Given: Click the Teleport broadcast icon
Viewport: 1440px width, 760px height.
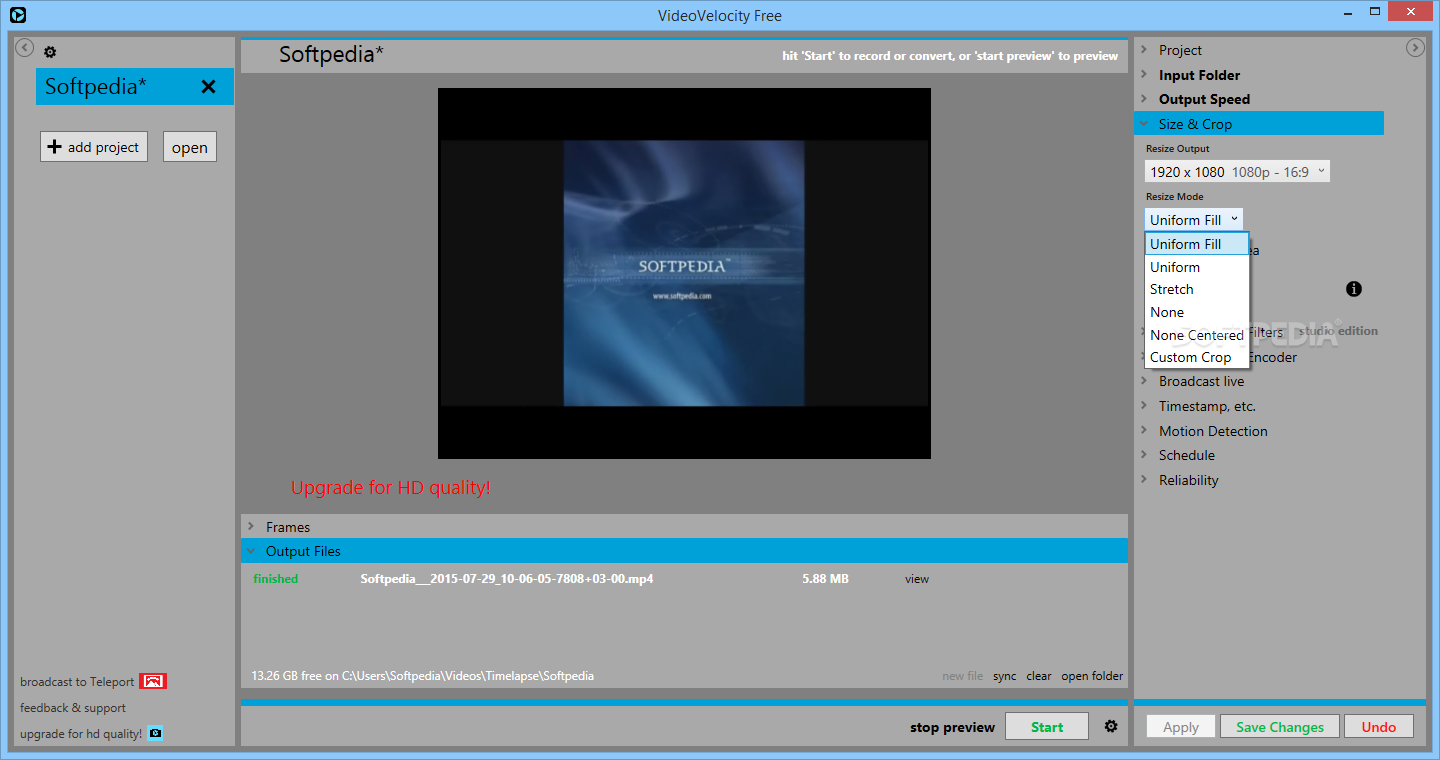Looking at the screenshot, I should tap(153, 681).
